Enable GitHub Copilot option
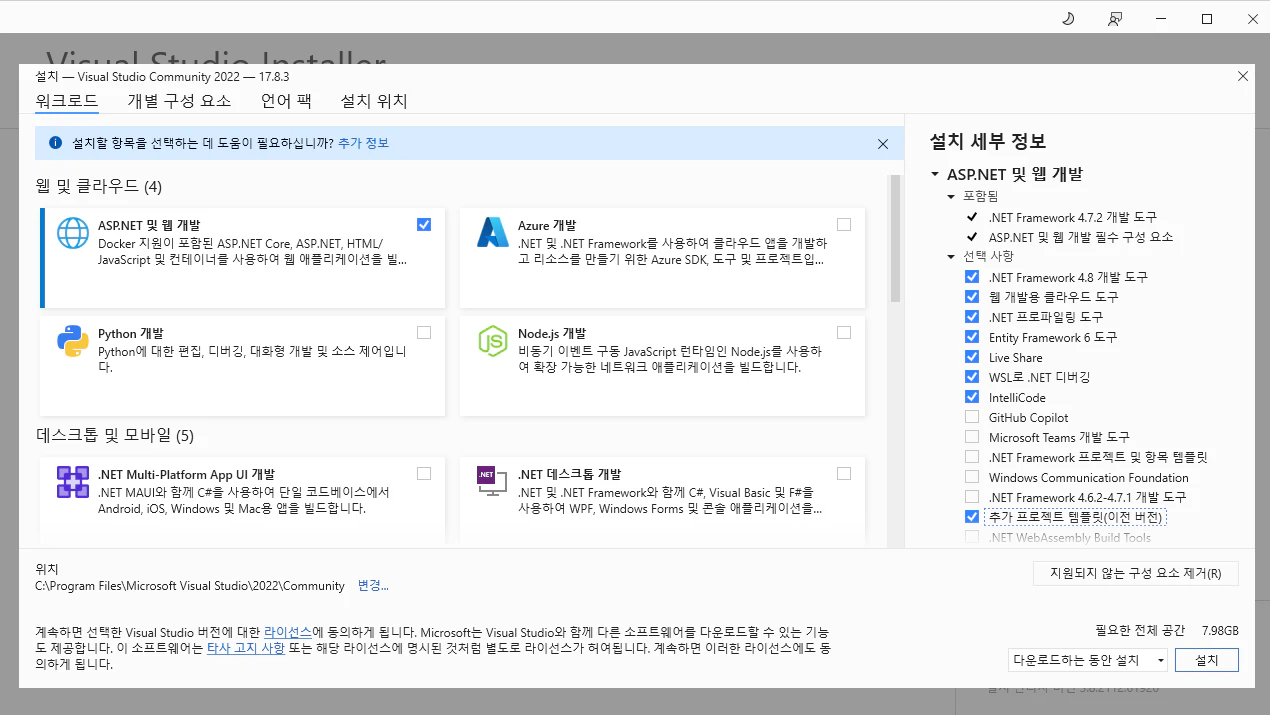 coord(972,417)
